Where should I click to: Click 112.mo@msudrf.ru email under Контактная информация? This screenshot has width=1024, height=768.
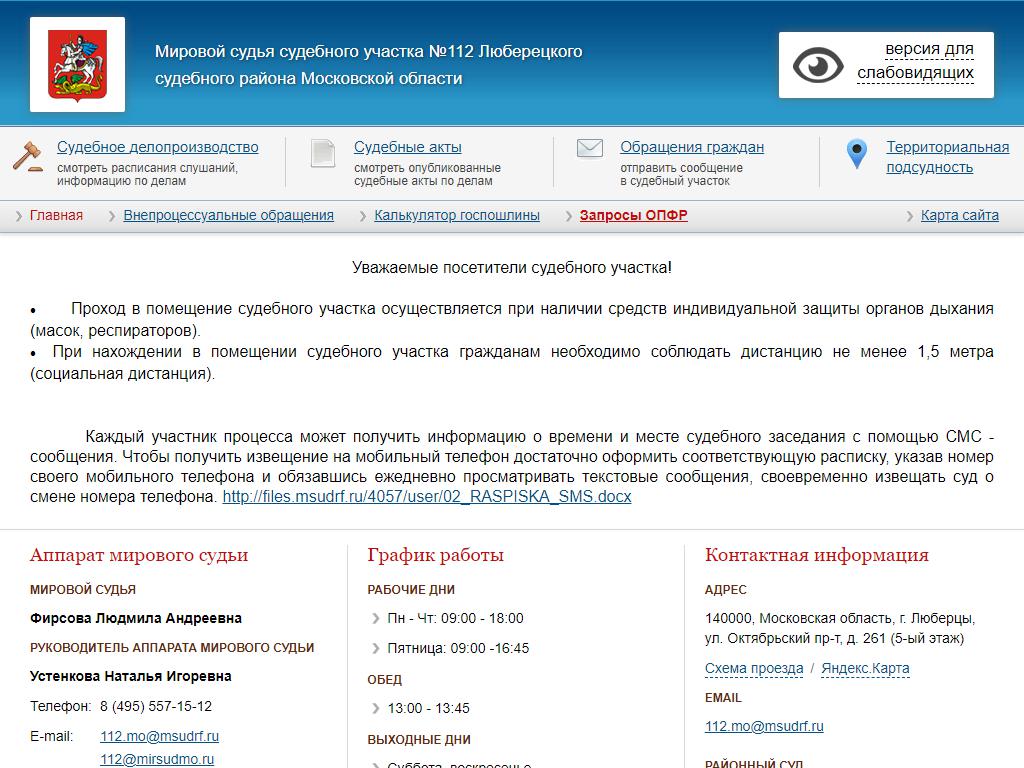tap(764, 726)
